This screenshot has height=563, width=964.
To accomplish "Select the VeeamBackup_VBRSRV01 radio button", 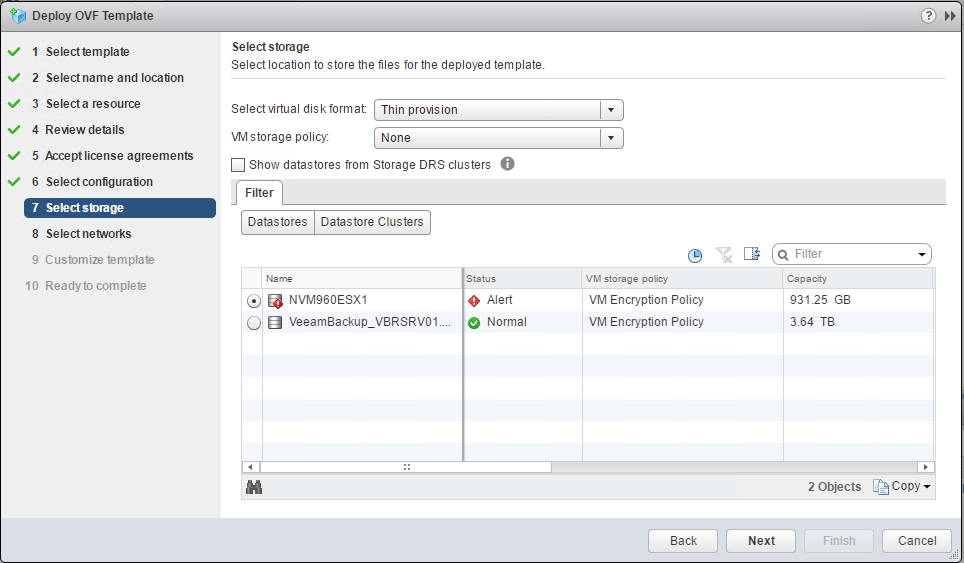I will tap(253, 323).
